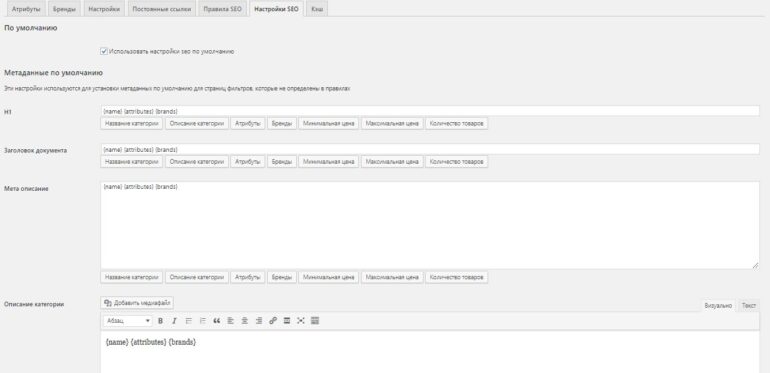Focus the Заголовок документа input field
Screen dimensions: 770x373
(430, 149)
